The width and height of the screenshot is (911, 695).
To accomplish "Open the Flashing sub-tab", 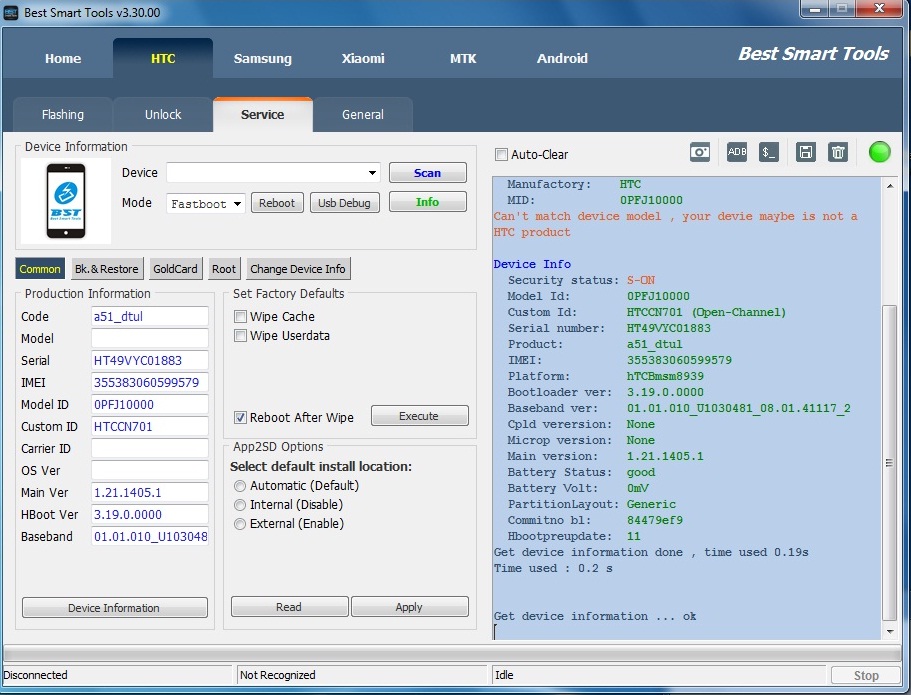I will 63,114.
